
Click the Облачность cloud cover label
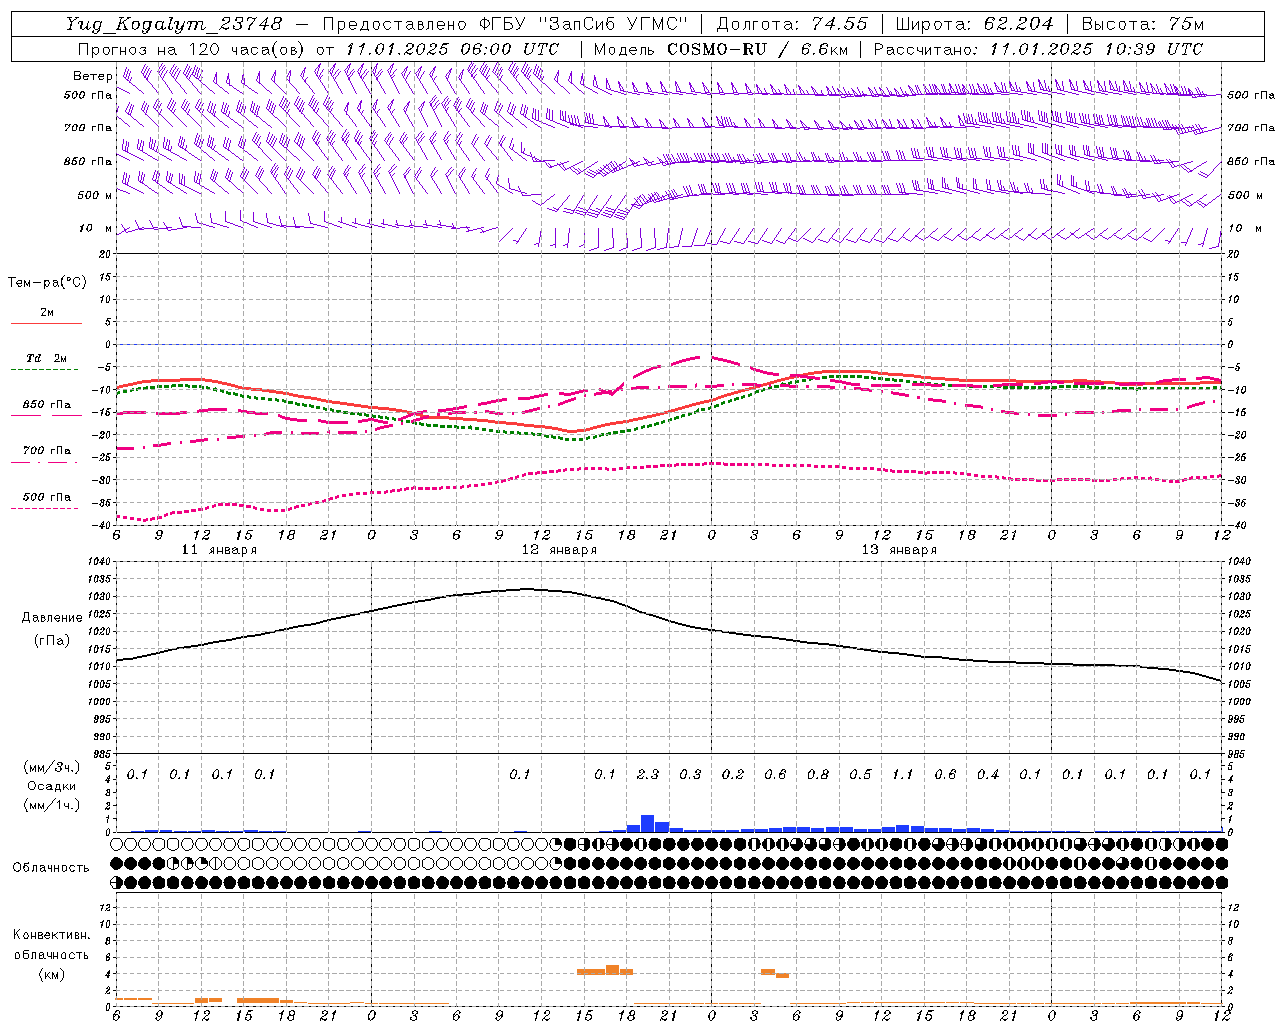click(51, 867)
